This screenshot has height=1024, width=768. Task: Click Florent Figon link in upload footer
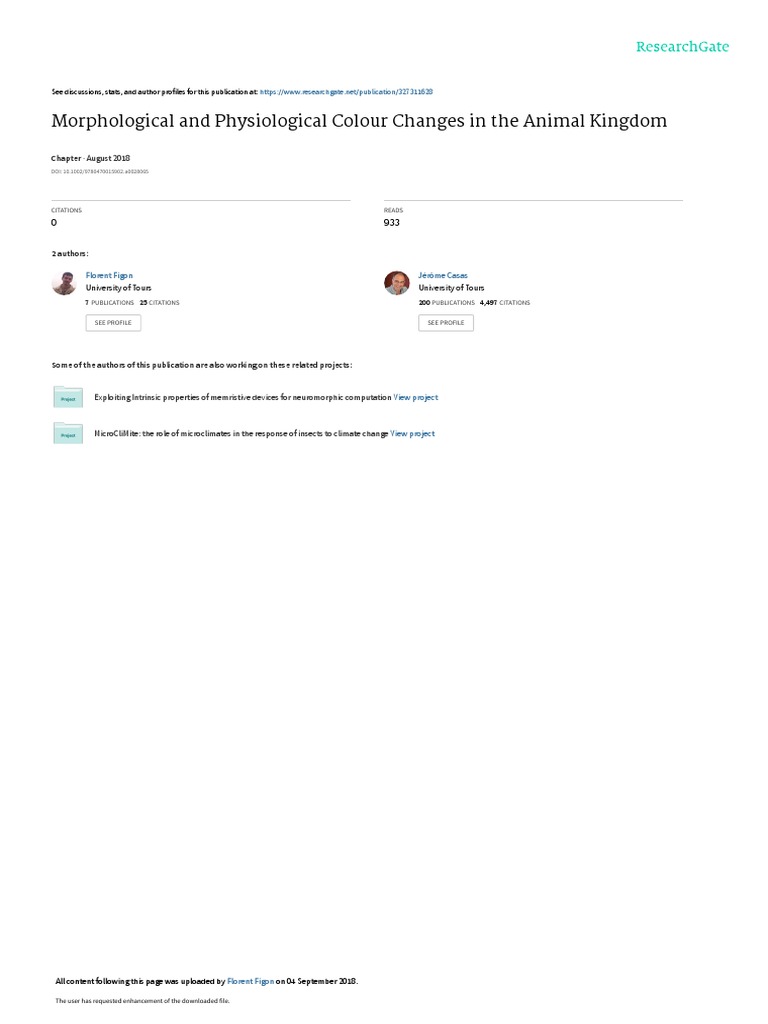[250, 981]
